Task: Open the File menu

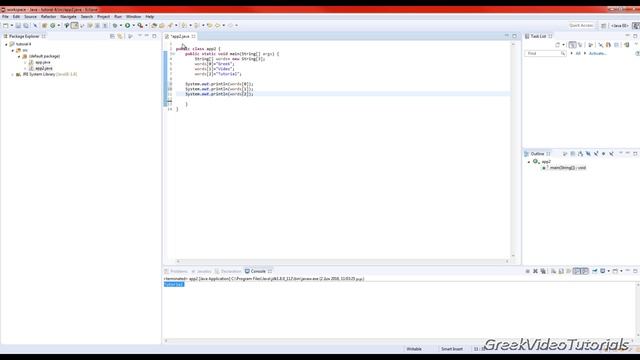Action: pos(5,17)
